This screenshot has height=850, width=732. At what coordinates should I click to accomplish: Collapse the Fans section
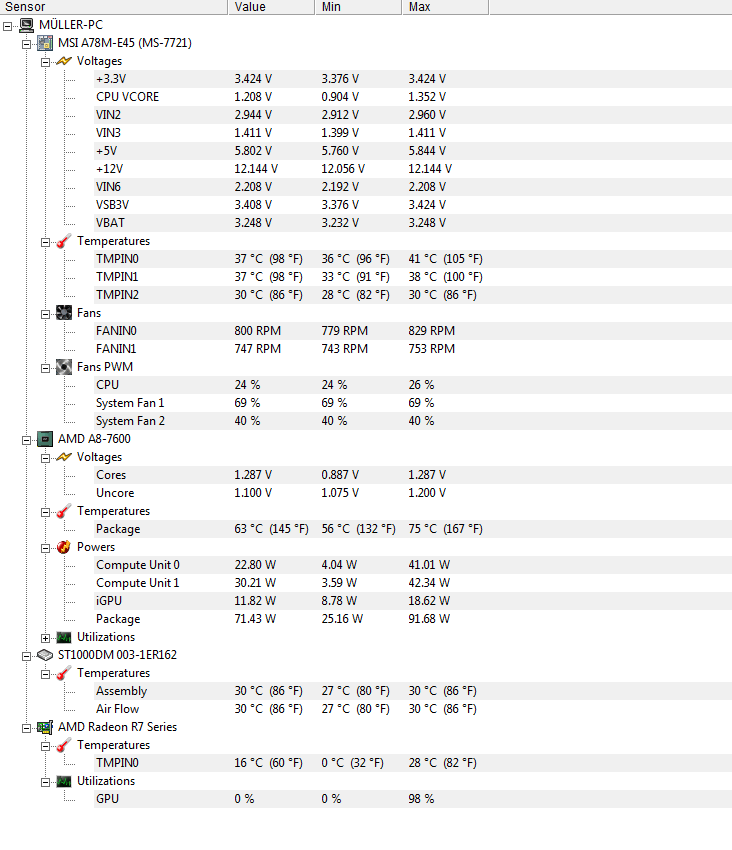click(x=46, y=314)
